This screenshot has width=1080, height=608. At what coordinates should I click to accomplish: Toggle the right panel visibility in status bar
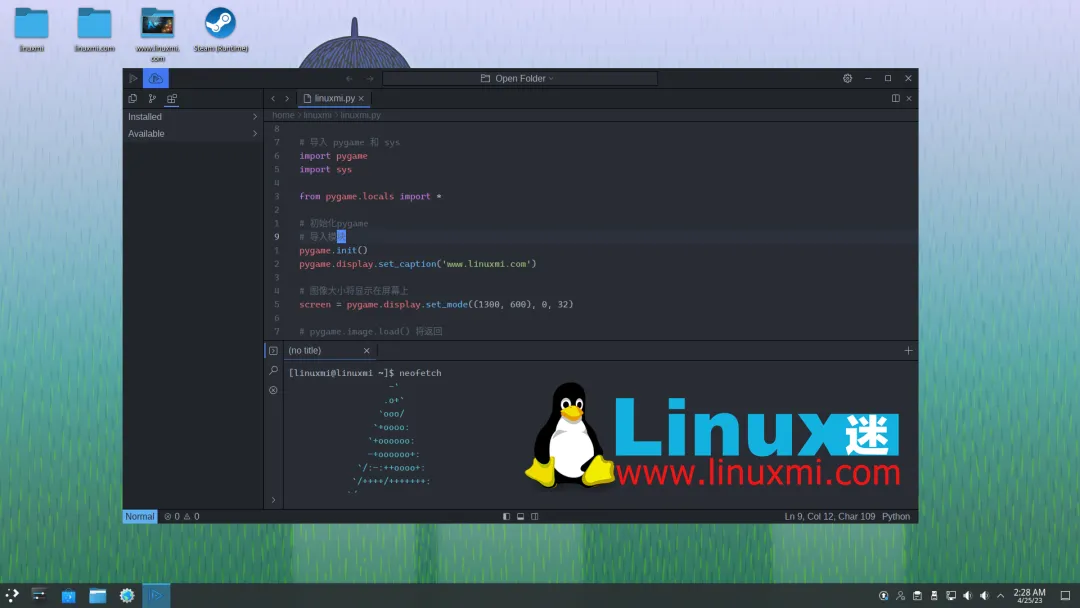pos(534,516)
